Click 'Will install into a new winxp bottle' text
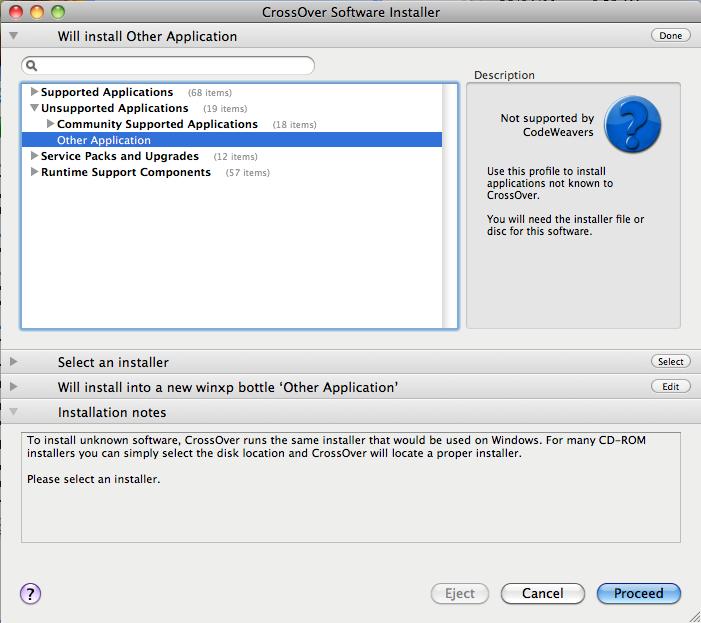The width and height of the screenshot is (701, 623). (228, 387)
